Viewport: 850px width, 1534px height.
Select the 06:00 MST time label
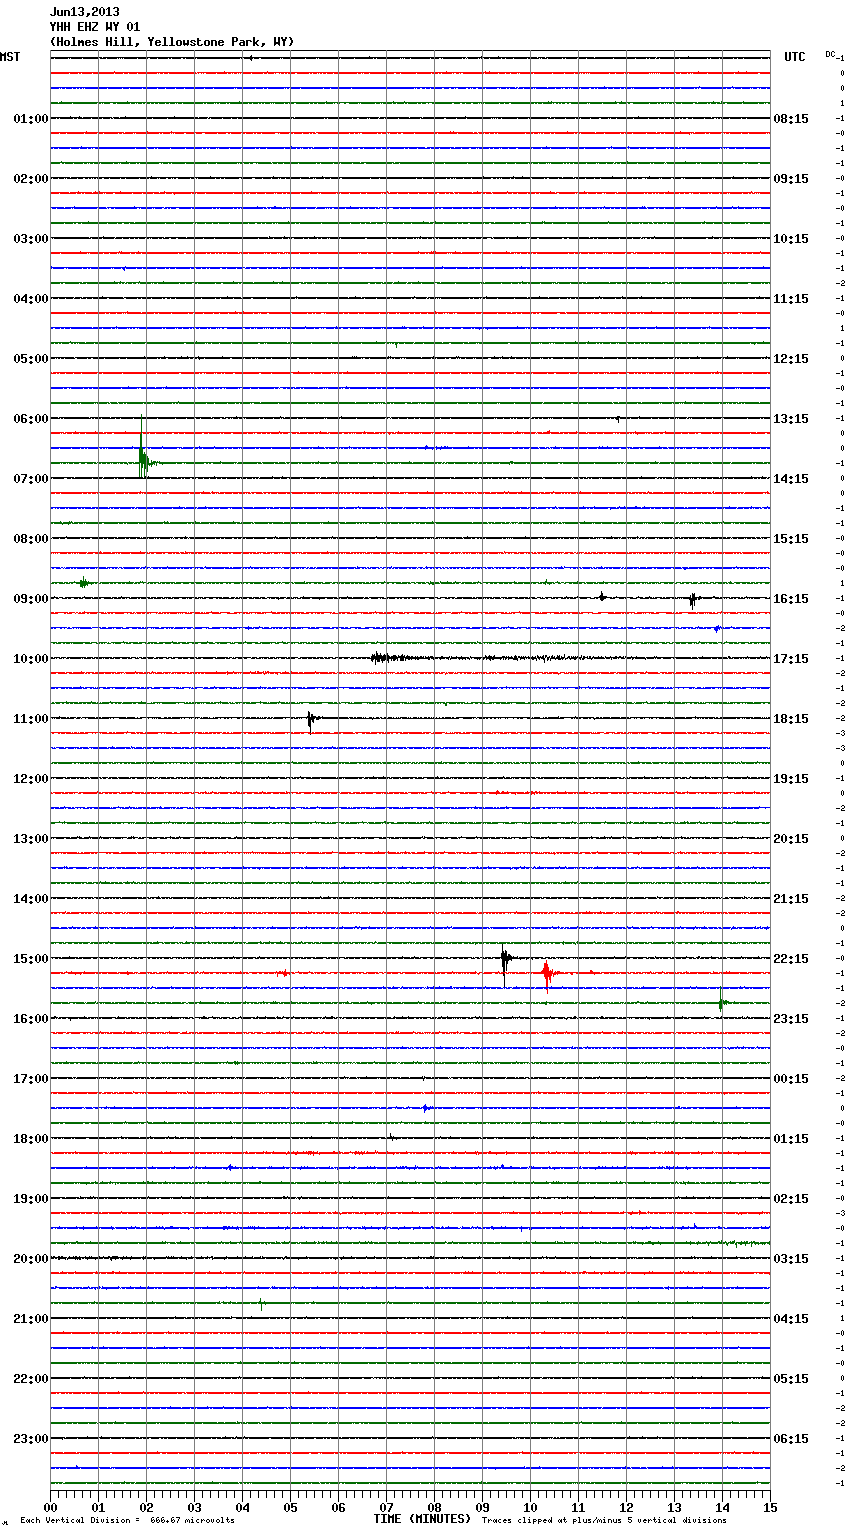coord(30,419)
